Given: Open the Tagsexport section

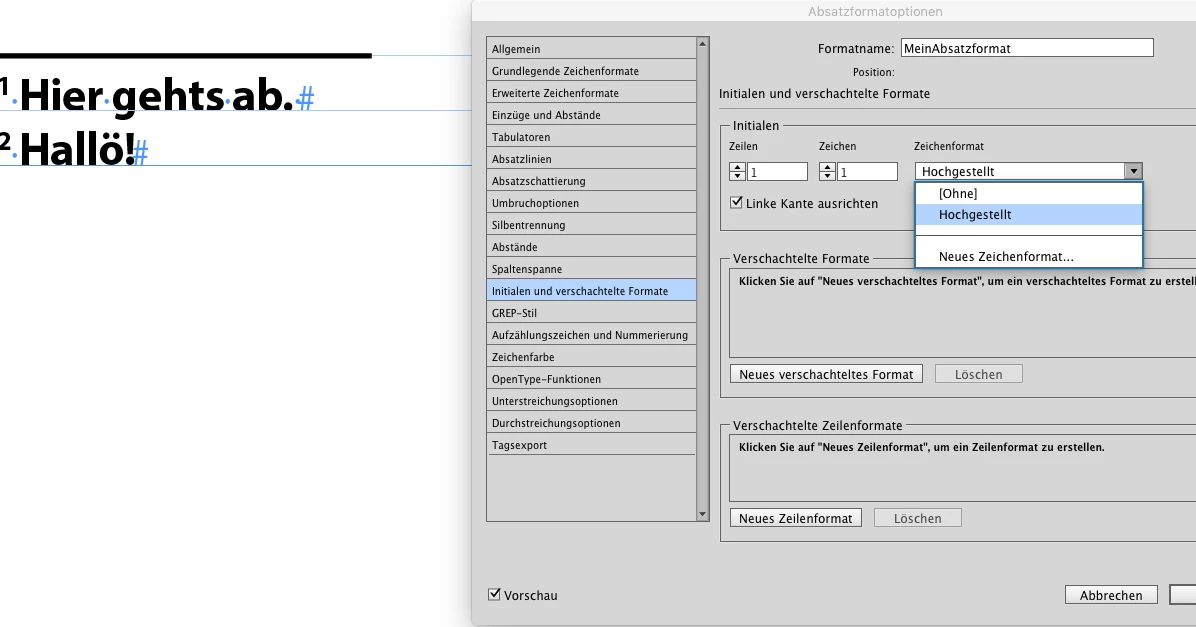Looking at the screenshot, I should click(591, 445).
